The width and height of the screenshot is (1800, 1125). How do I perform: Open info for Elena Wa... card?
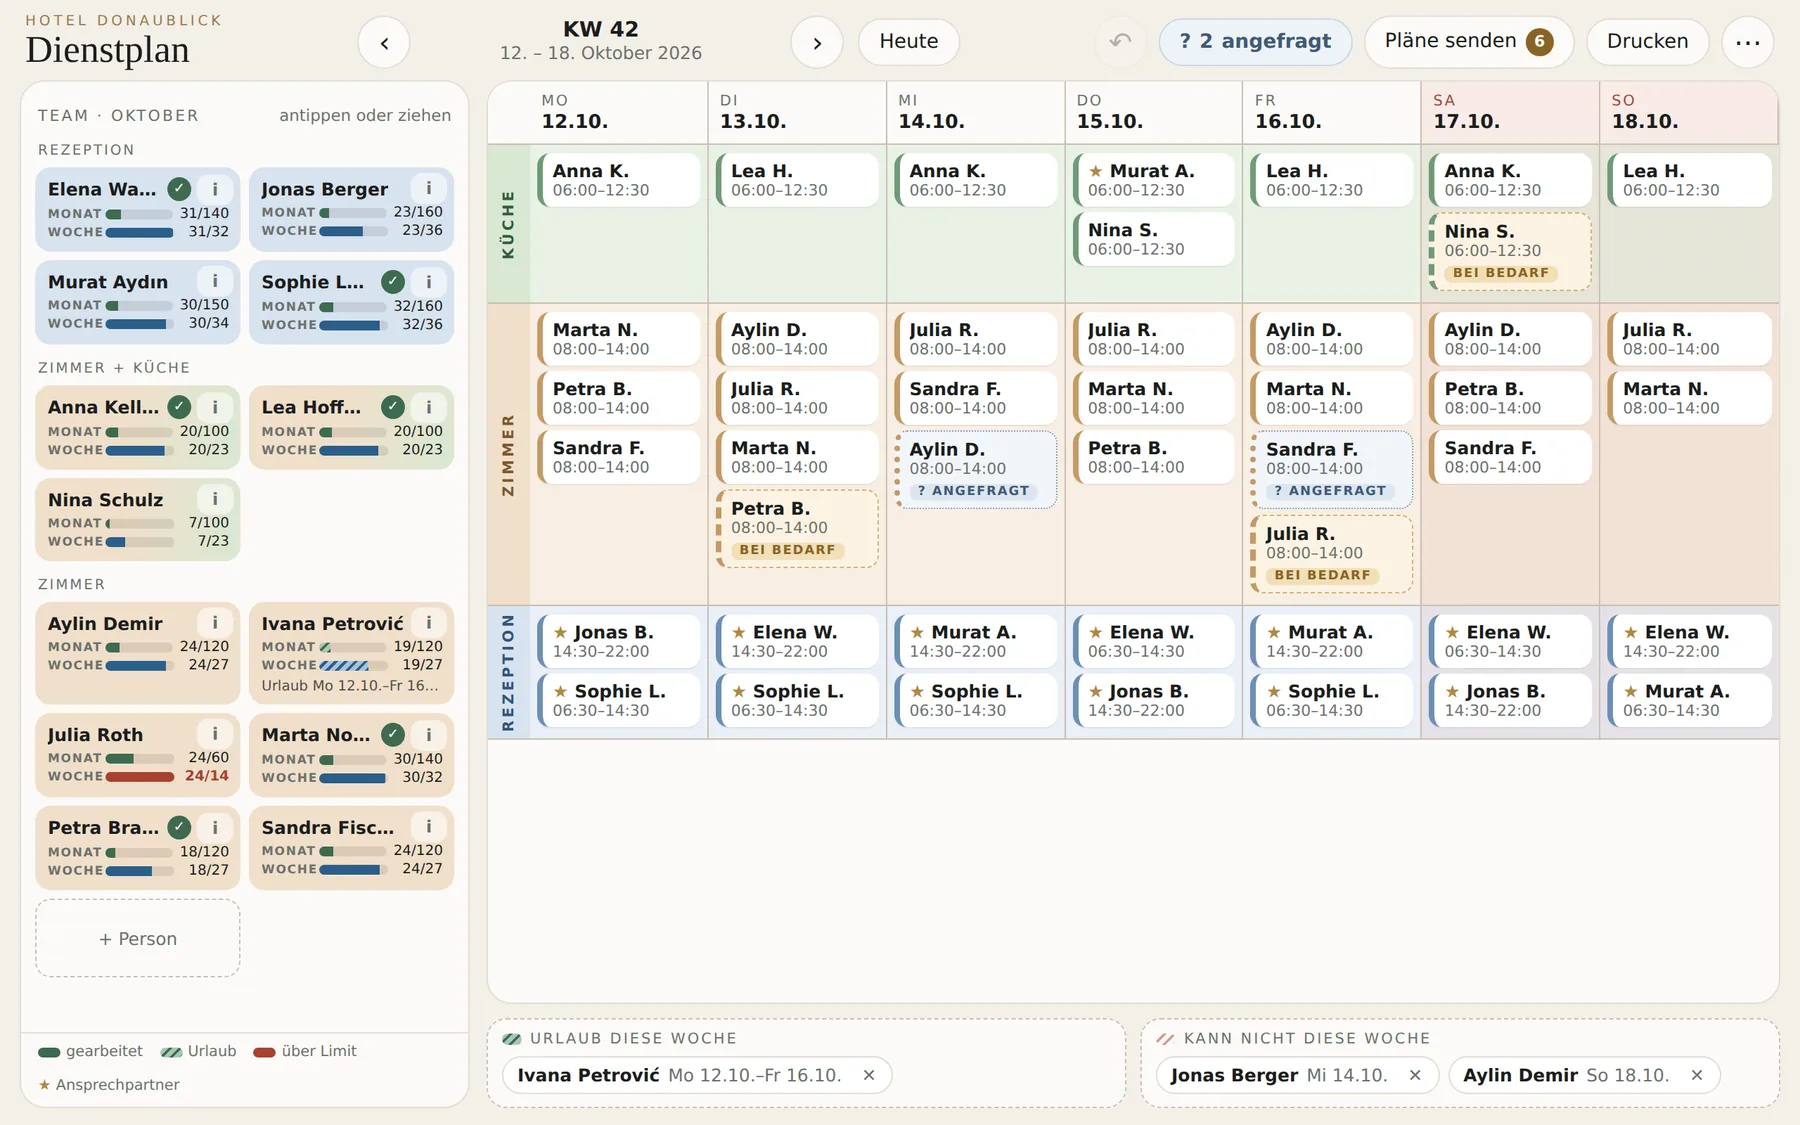pyautogui.click(x=214, y=189)
